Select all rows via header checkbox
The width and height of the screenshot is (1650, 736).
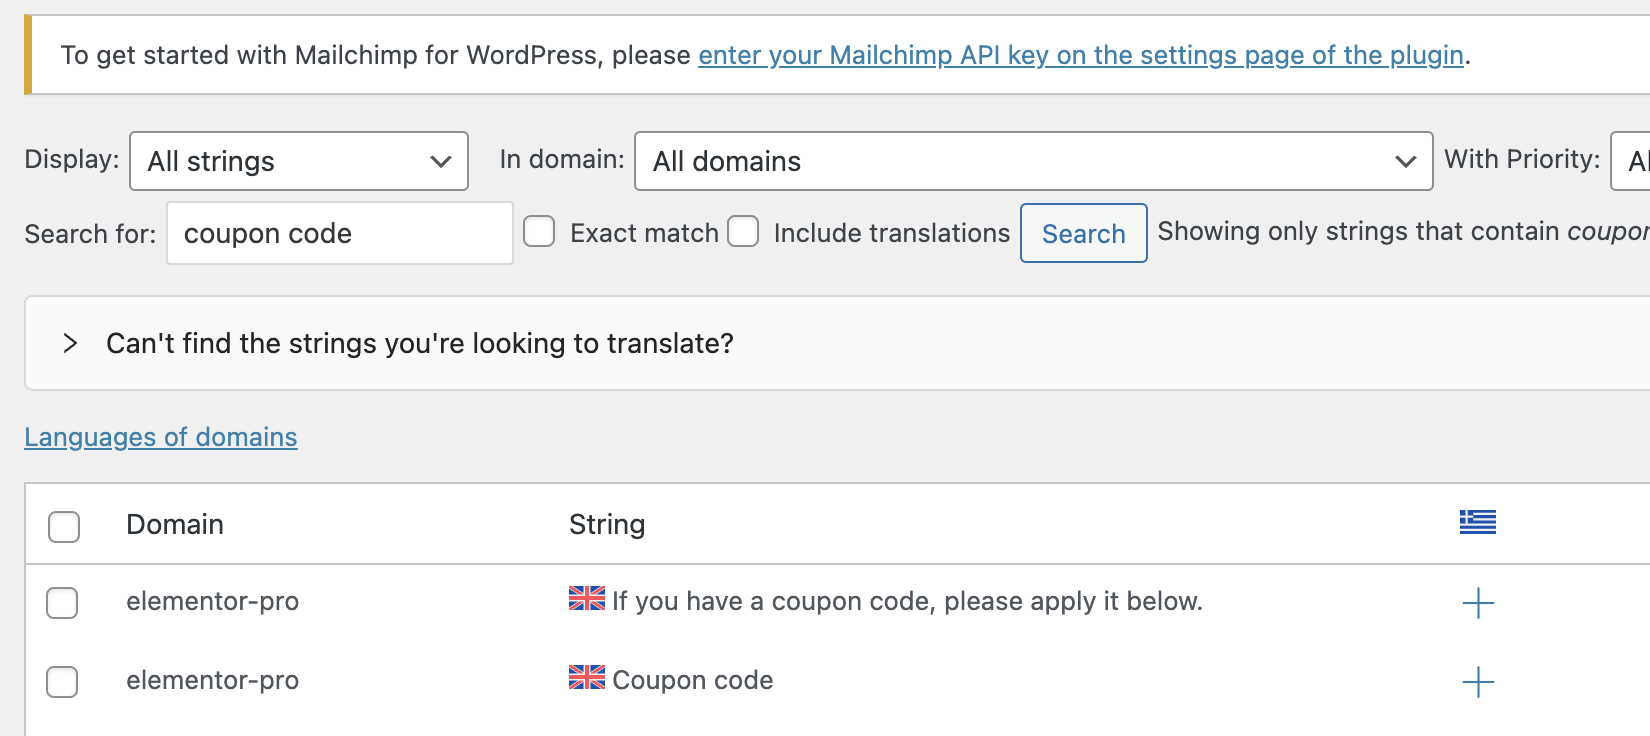(64, 526)
